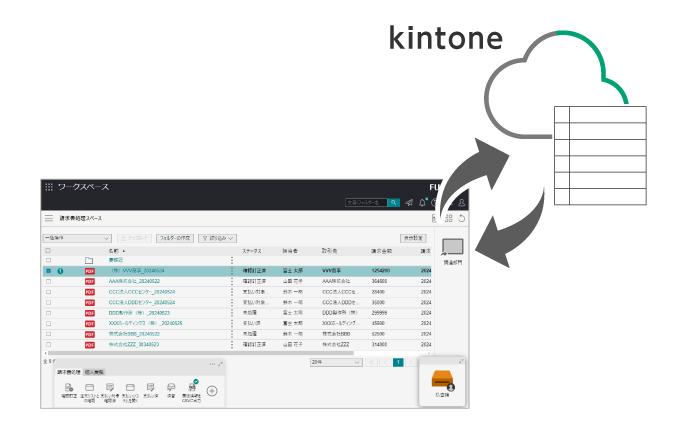The height and width of the screenshot is (431, 686).
Task: Click the 保留 action icon in toolbox
Action: coord(171,388)
